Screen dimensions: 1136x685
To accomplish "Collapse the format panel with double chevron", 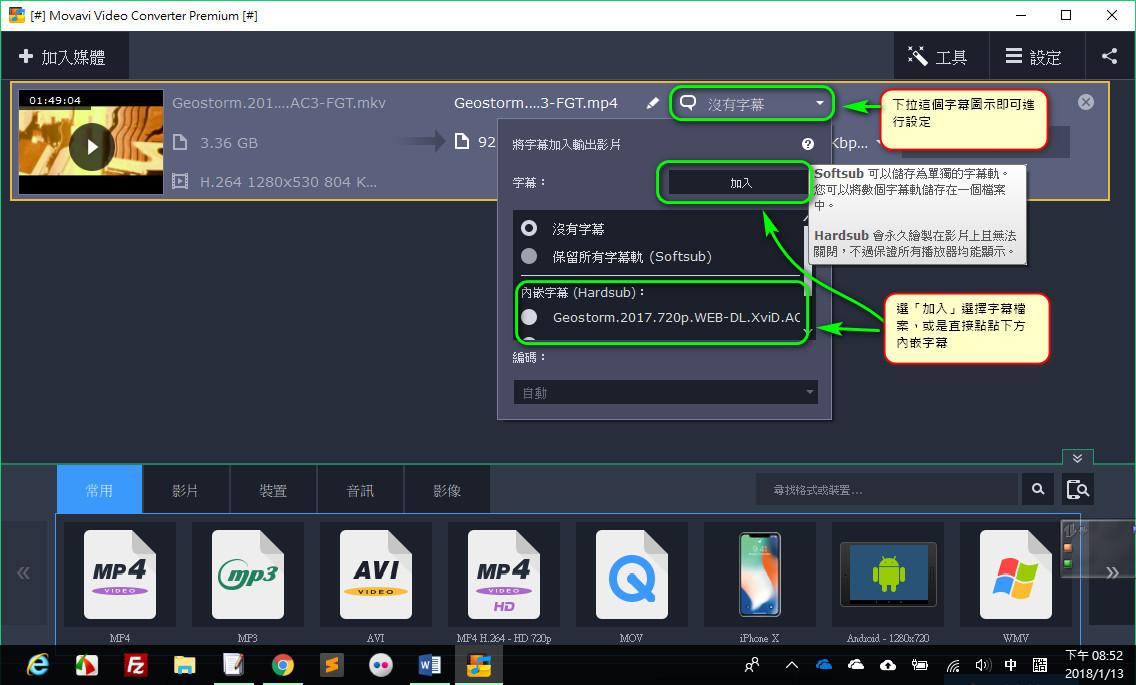I will 1077,457.
